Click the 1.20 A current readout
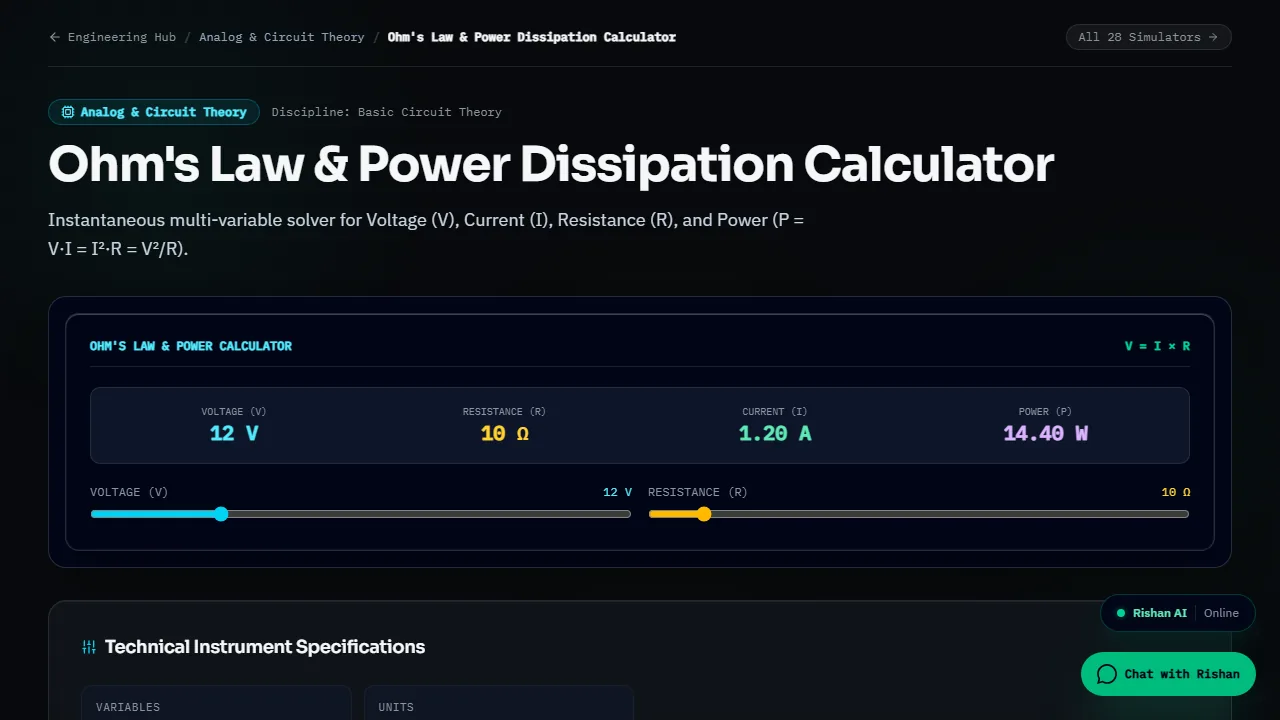The width and height of the screenshot is (1280, 720). (775, 433)
